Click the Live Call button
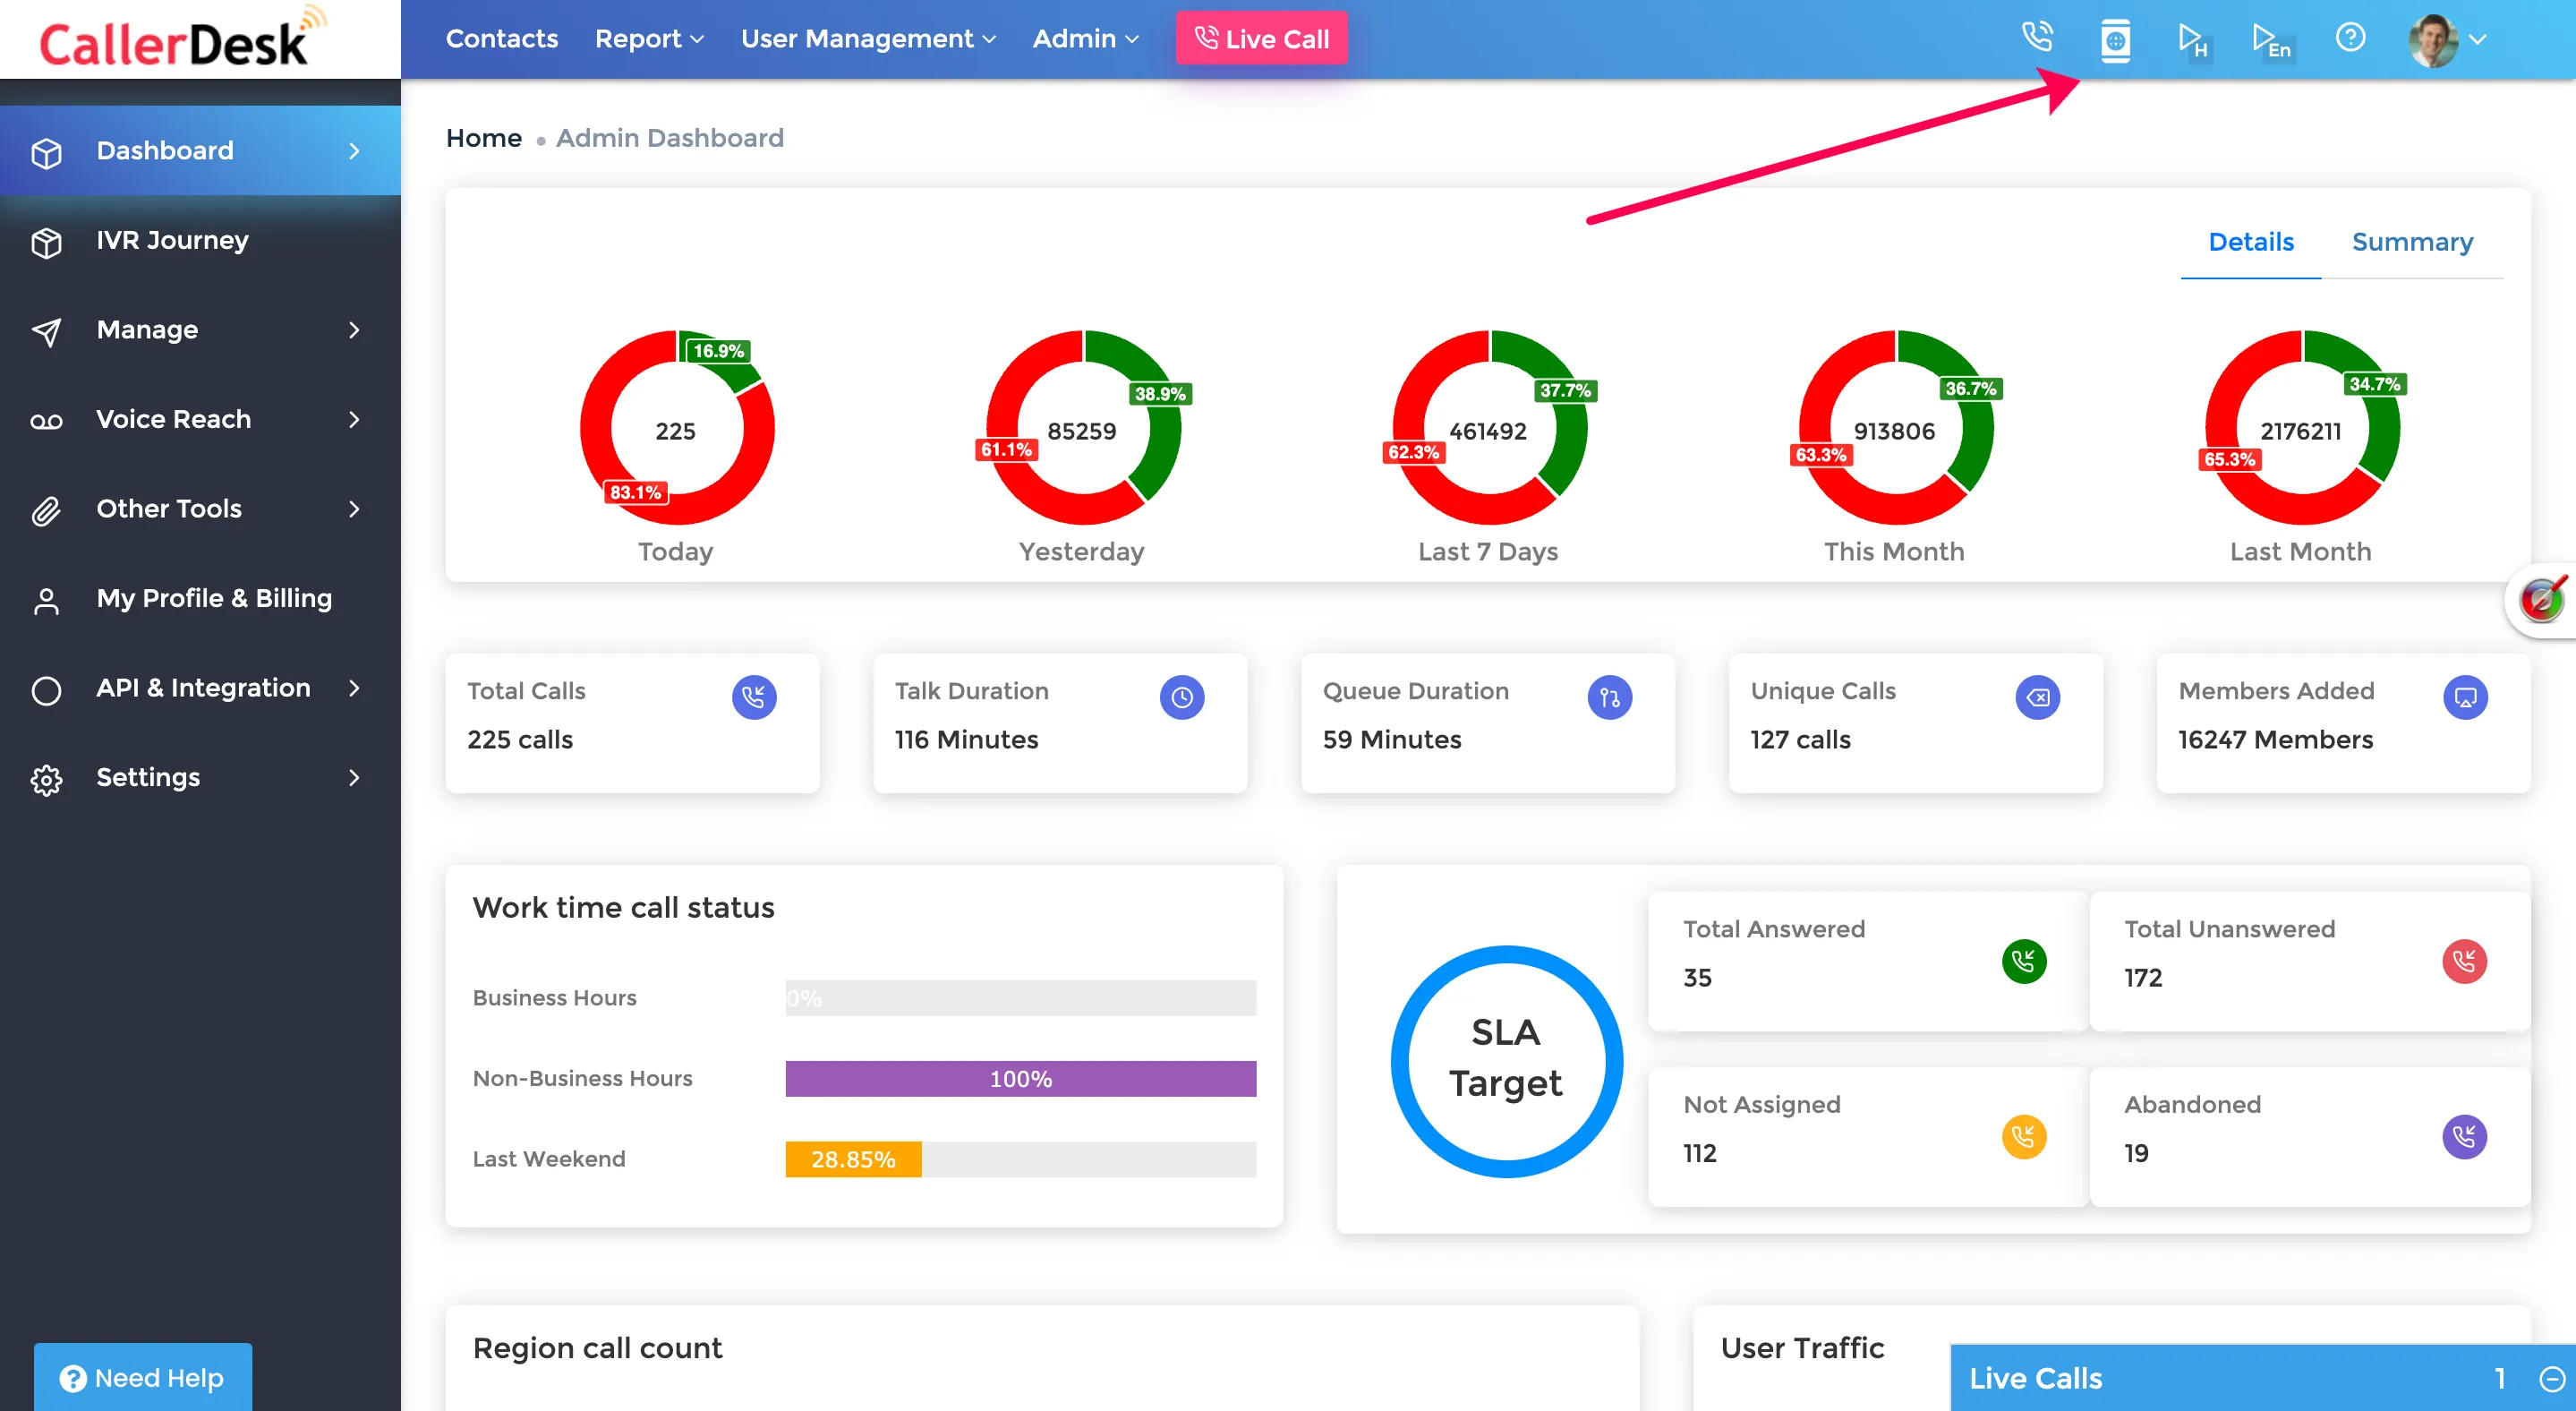This screenshot has height=1411, width=2576. 1262,38
